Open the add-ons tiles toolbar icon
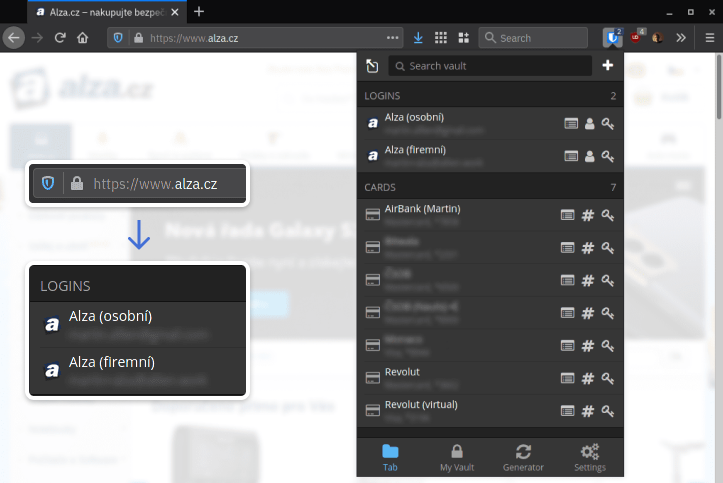 pyautogui.click(x=463, y=38)
